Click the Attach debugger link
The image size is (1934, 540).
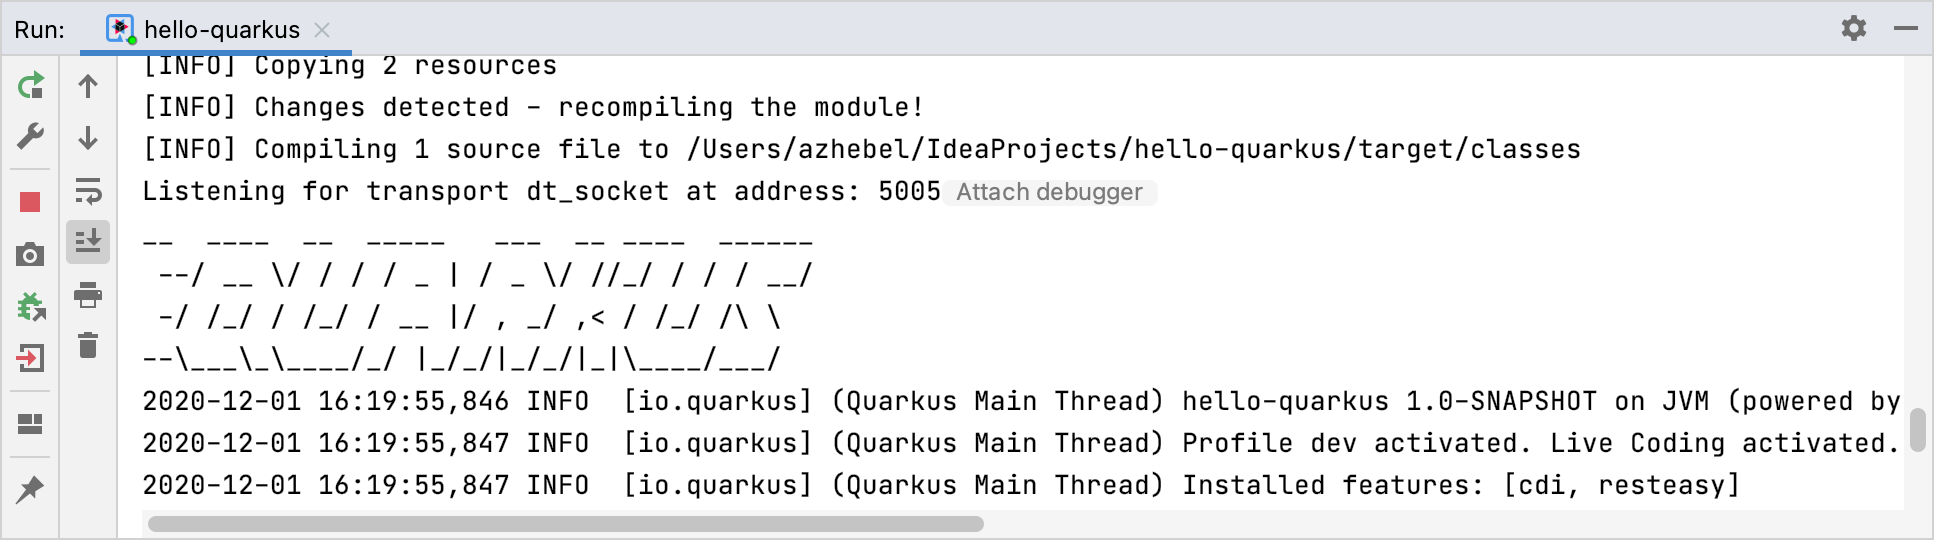pyautogui.click(x=1049, y=192)
